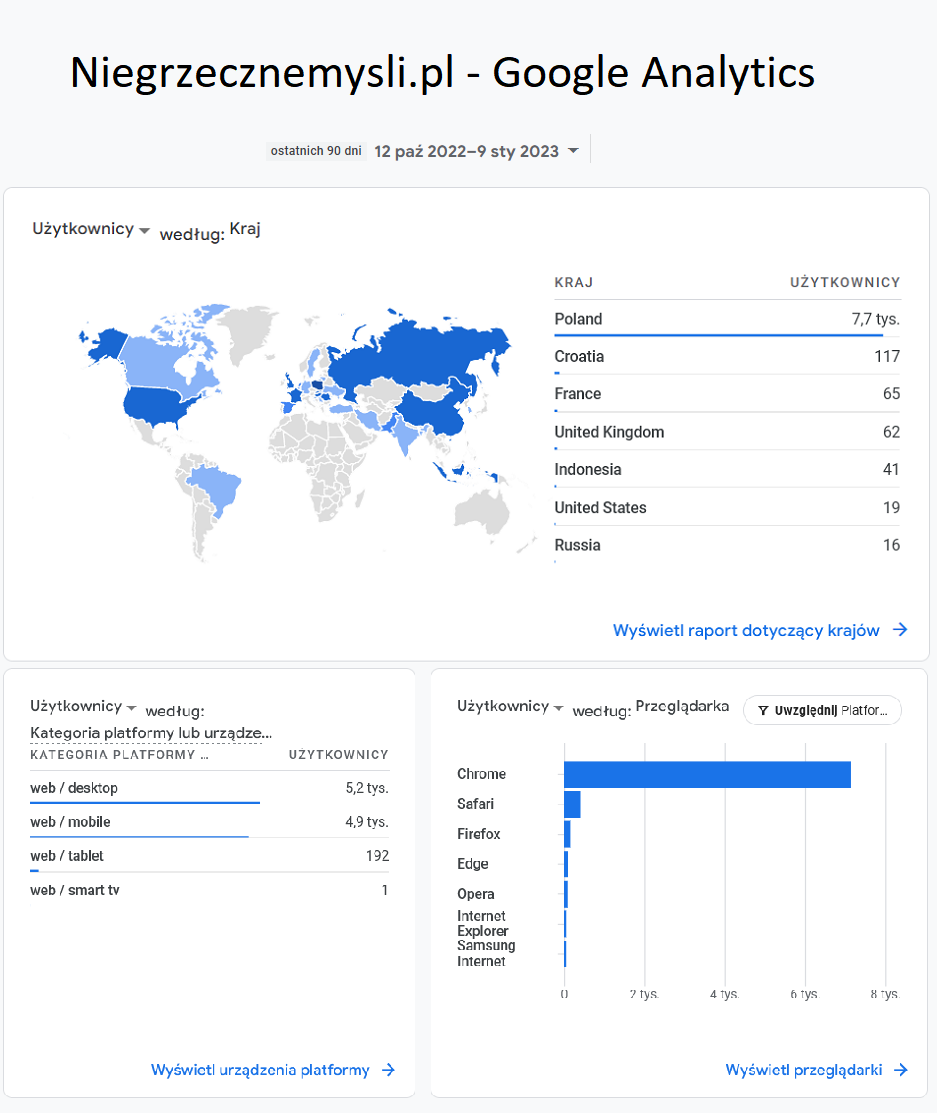
Task: Open Użytkownicy dropdown in the platform card
Action: pyautogui.click(x=83, y=706)
